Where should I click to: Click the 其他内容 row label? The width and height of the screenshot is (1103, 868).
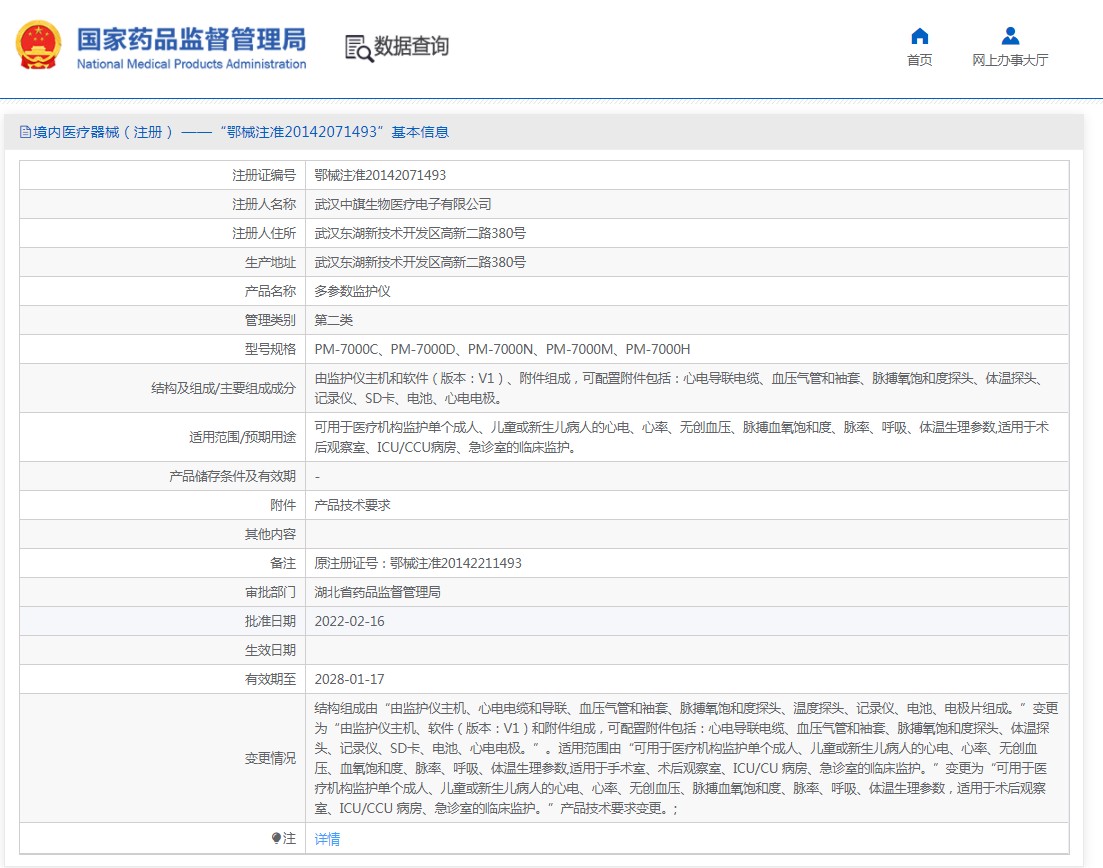click(x=270, y=534)
